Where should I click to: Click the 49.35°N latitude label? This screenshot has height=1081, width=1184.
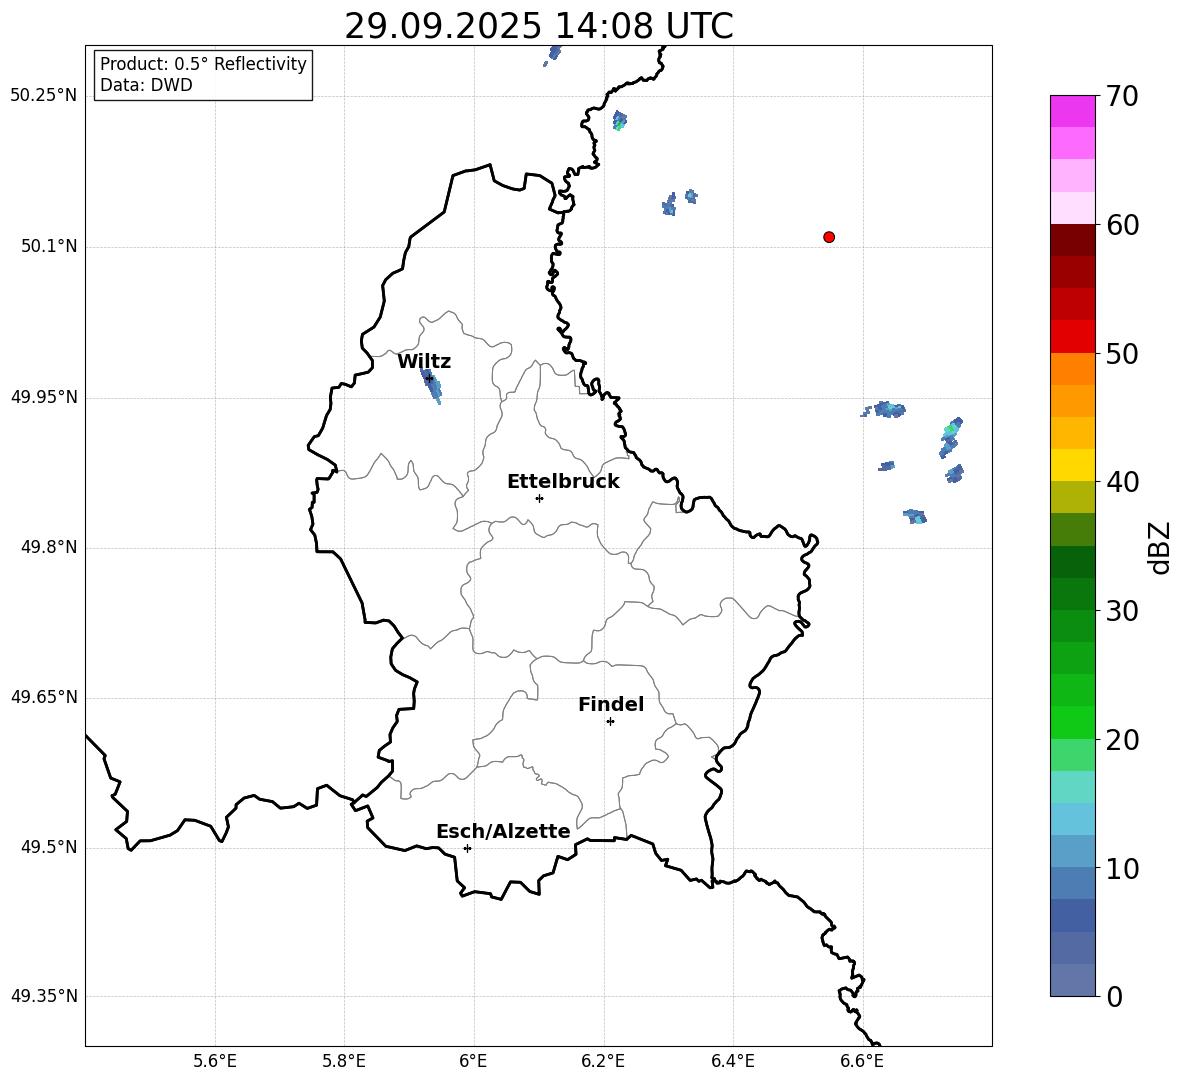(x=43, y=996)
